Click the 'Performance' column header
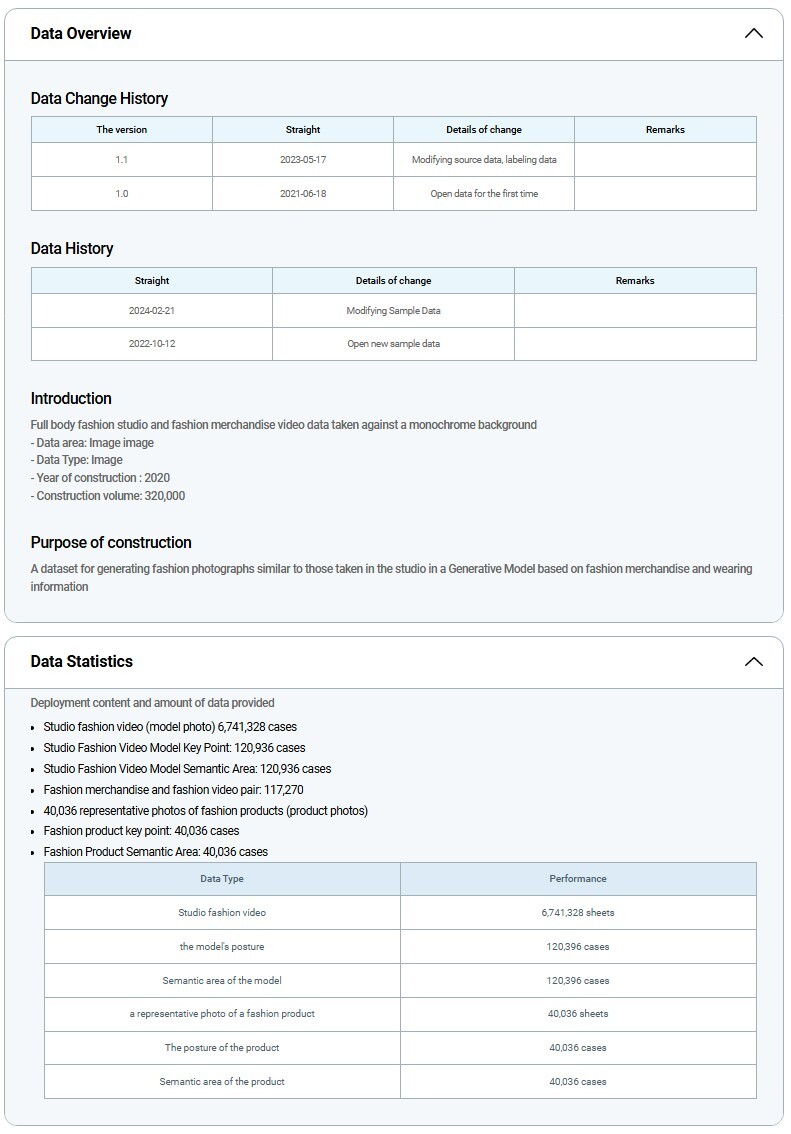Image resolution: width=791 pixels, height=1134 pixels. click(x=578, y=878)
